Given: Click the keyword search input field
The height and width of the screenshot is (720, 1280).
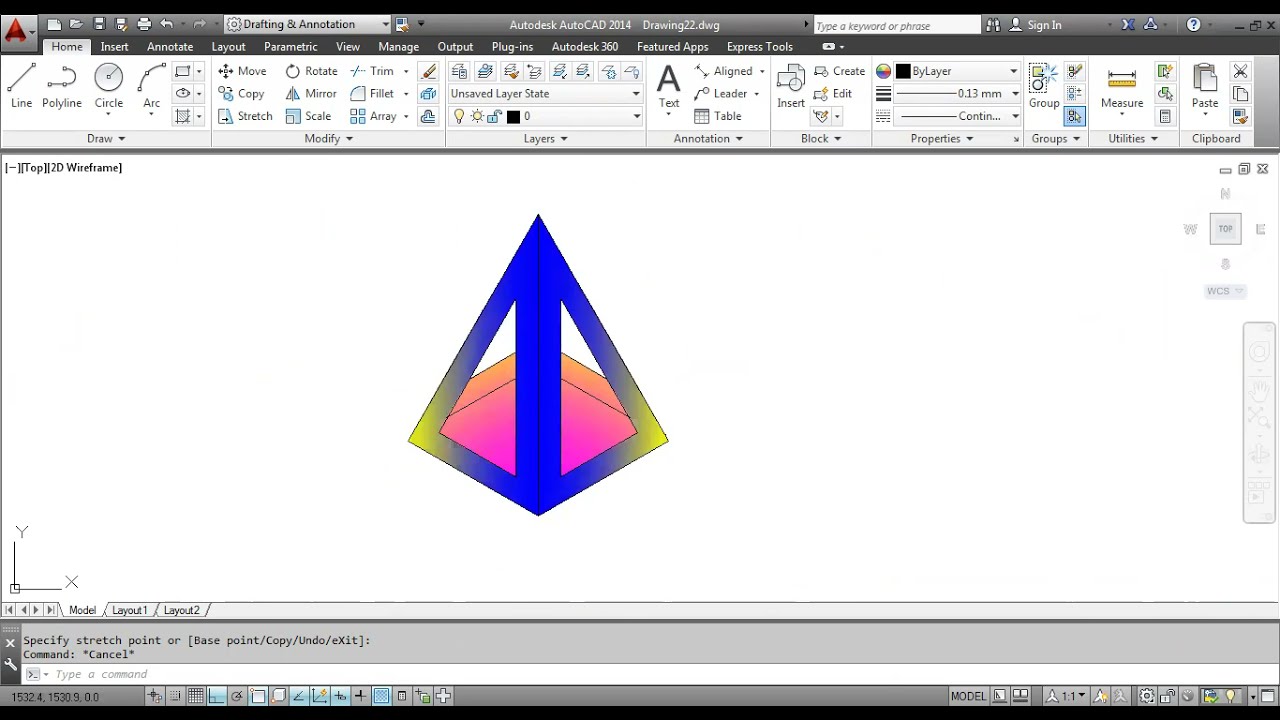Looking at the screenshot, I should (897, 25).
